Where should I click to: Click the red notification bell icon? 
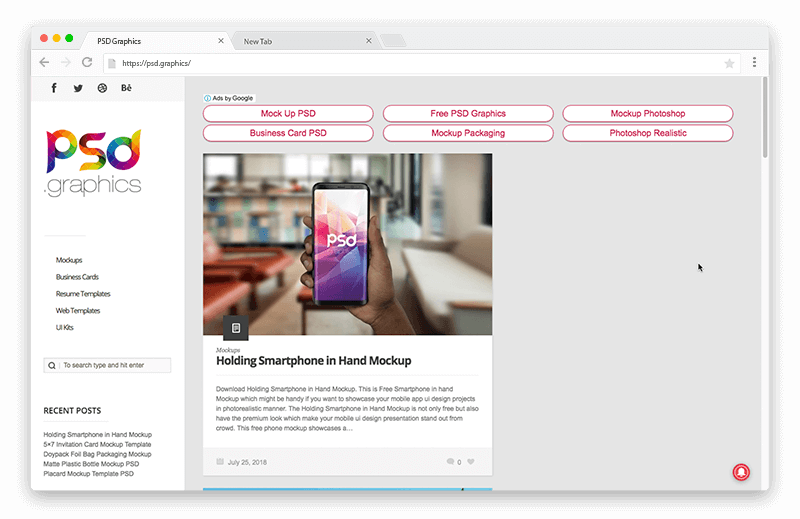(x=741, y=472)
